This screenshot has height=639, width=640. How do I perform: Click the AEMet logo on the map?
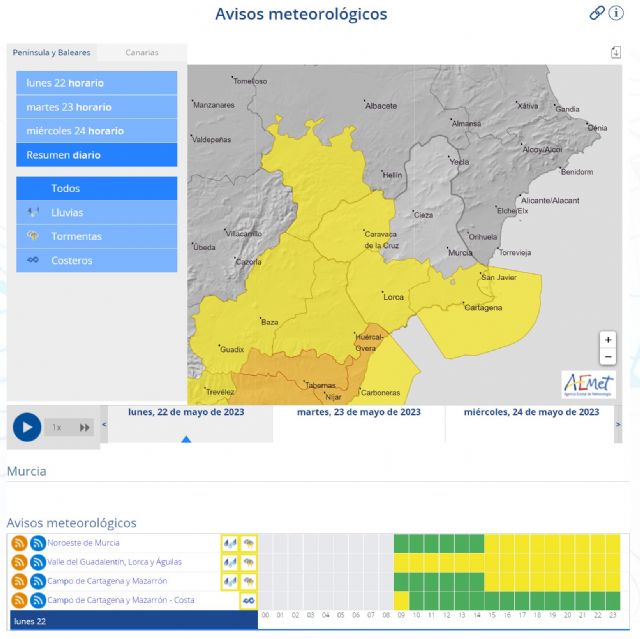588,384
